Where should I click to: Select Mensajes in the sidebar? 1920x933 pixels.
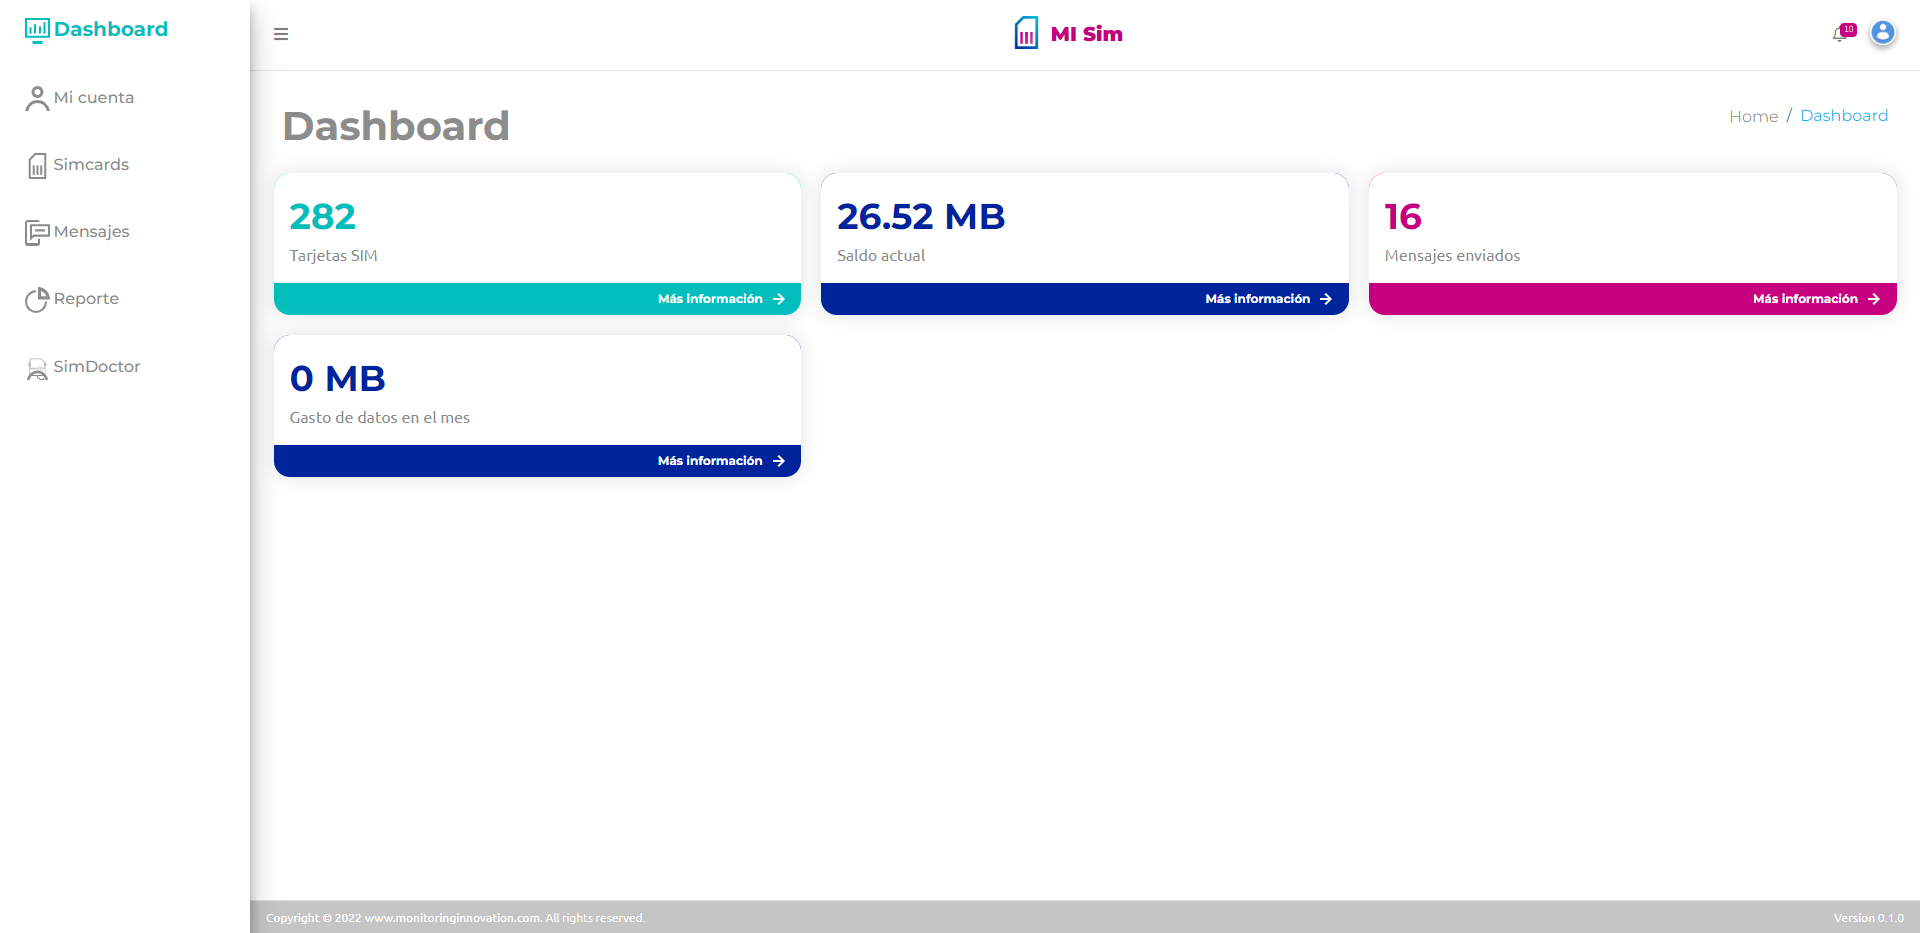(91, 231)
